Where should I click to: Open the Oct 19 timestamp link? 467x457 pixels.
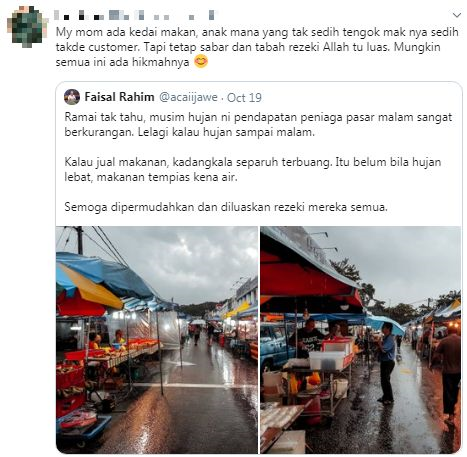coord(244,98)
